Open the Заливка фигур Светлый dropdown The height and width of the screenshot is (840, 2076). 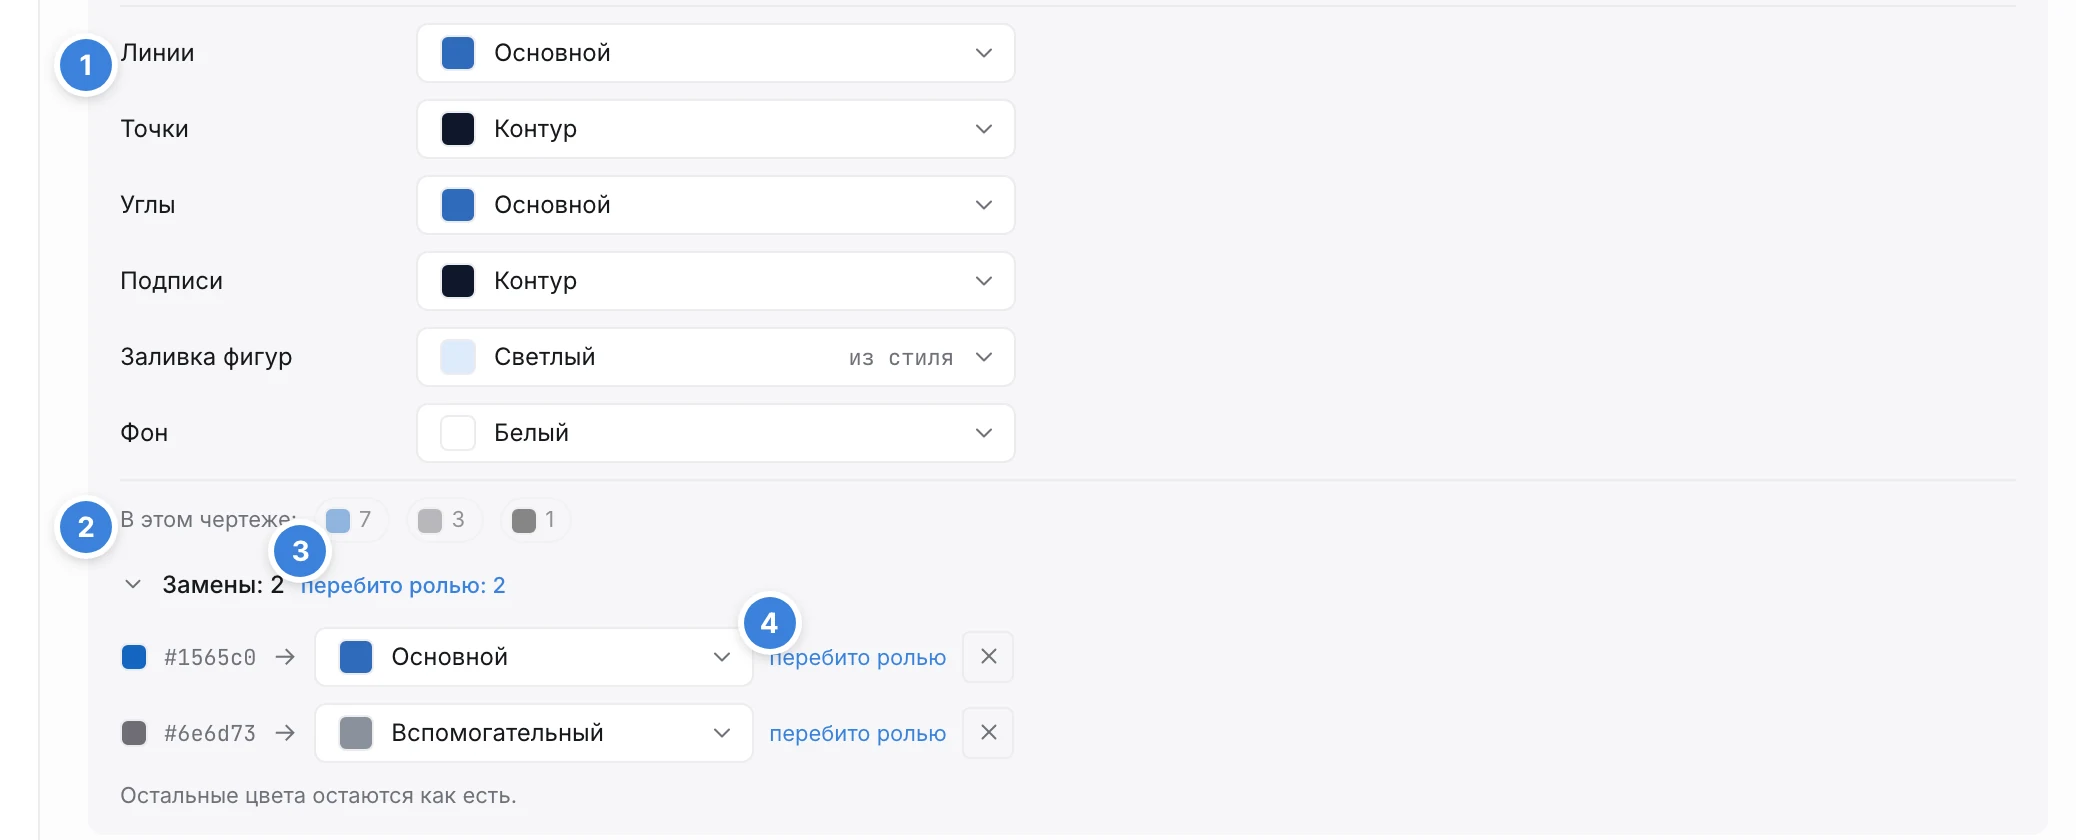[716, 357]
